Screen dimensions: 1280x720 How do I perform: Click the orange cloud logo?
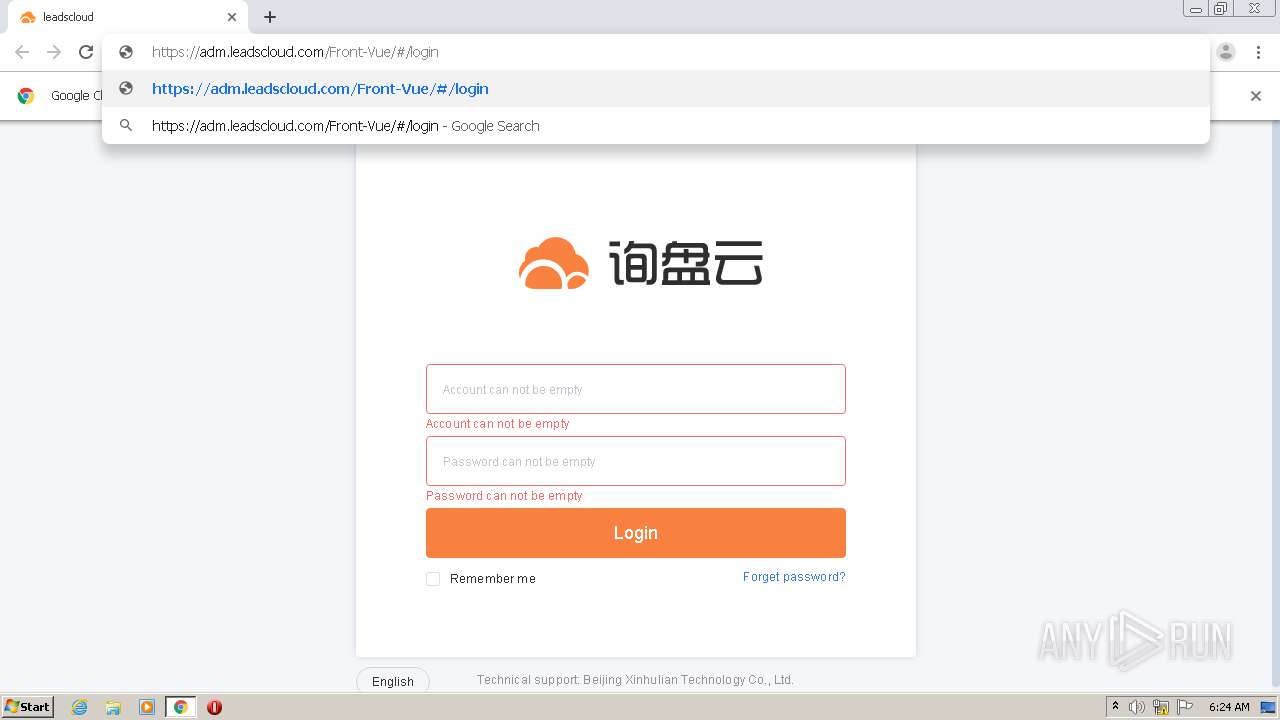pos(554,264)
